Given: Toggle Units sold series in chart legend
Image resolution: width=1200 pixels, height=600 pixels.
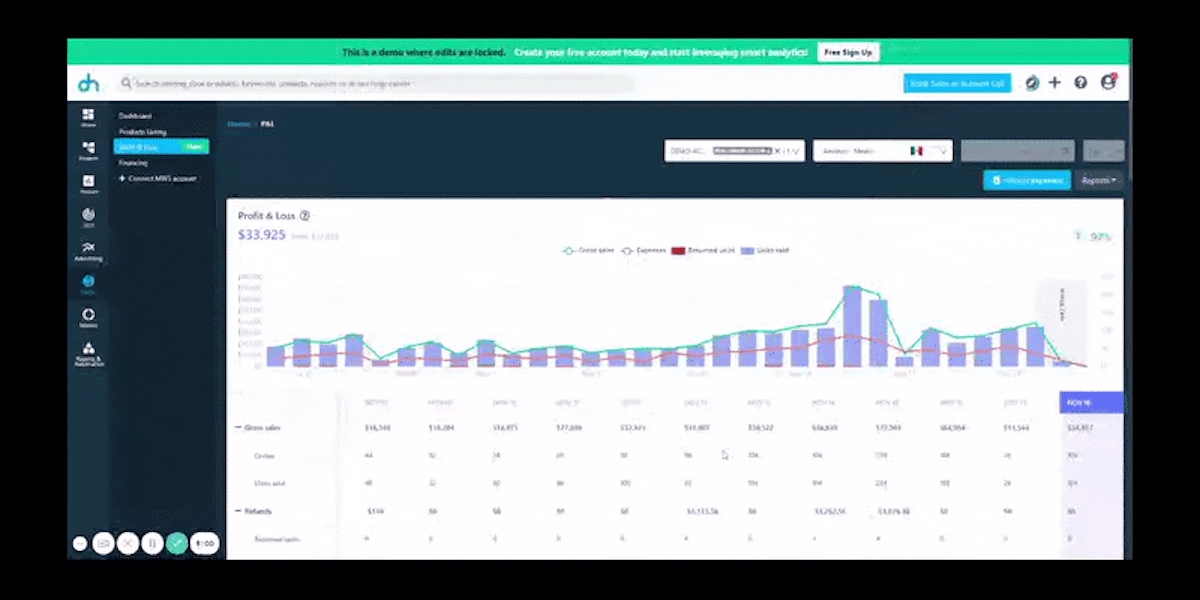Looking at the screenshot, I should pyautogui.click(x=763, y=250).
